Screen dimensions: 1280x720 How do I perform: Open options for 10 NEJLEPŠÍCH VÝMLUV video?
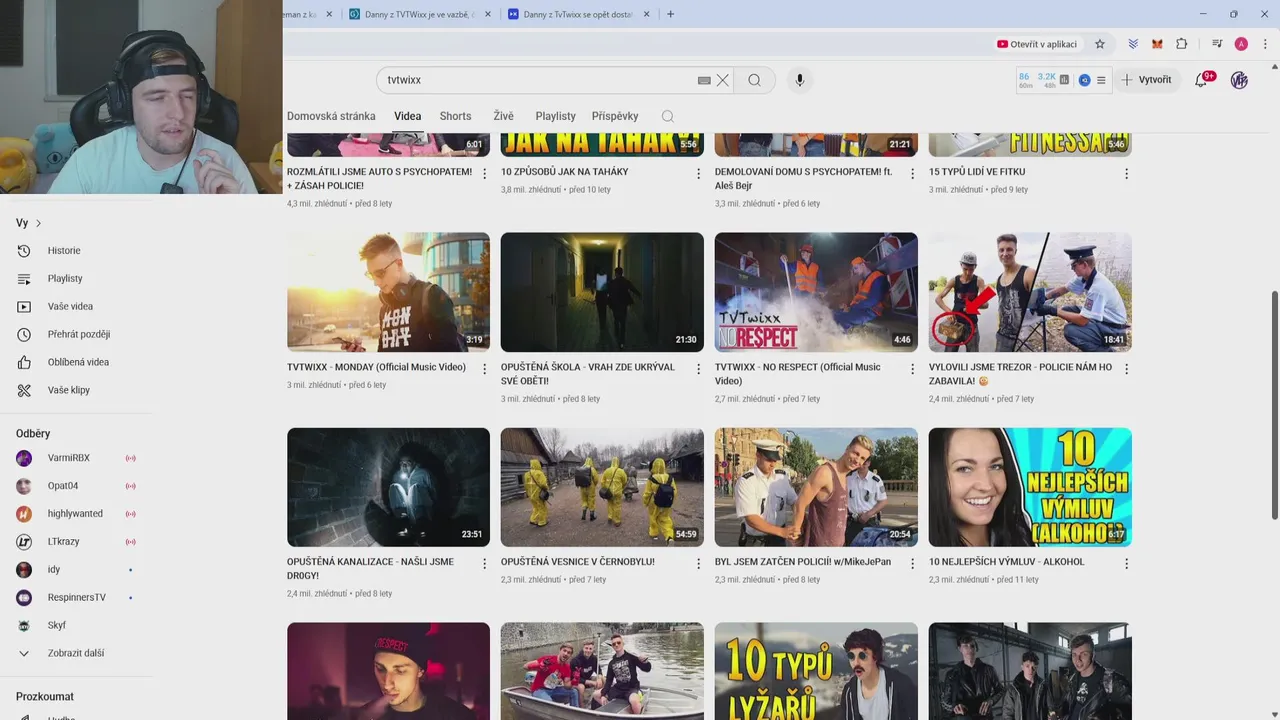(1126, 564)
